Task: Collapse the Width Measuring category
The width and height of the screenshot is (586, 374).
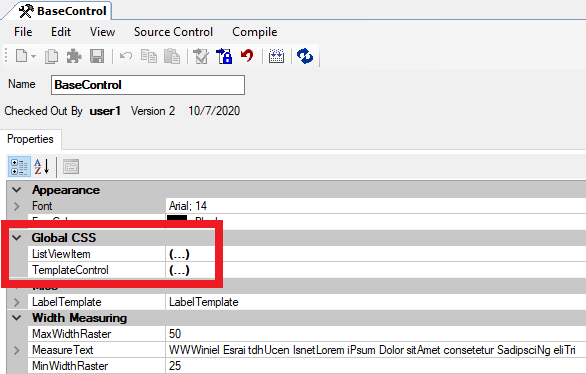Action: (x=16, y=318)
